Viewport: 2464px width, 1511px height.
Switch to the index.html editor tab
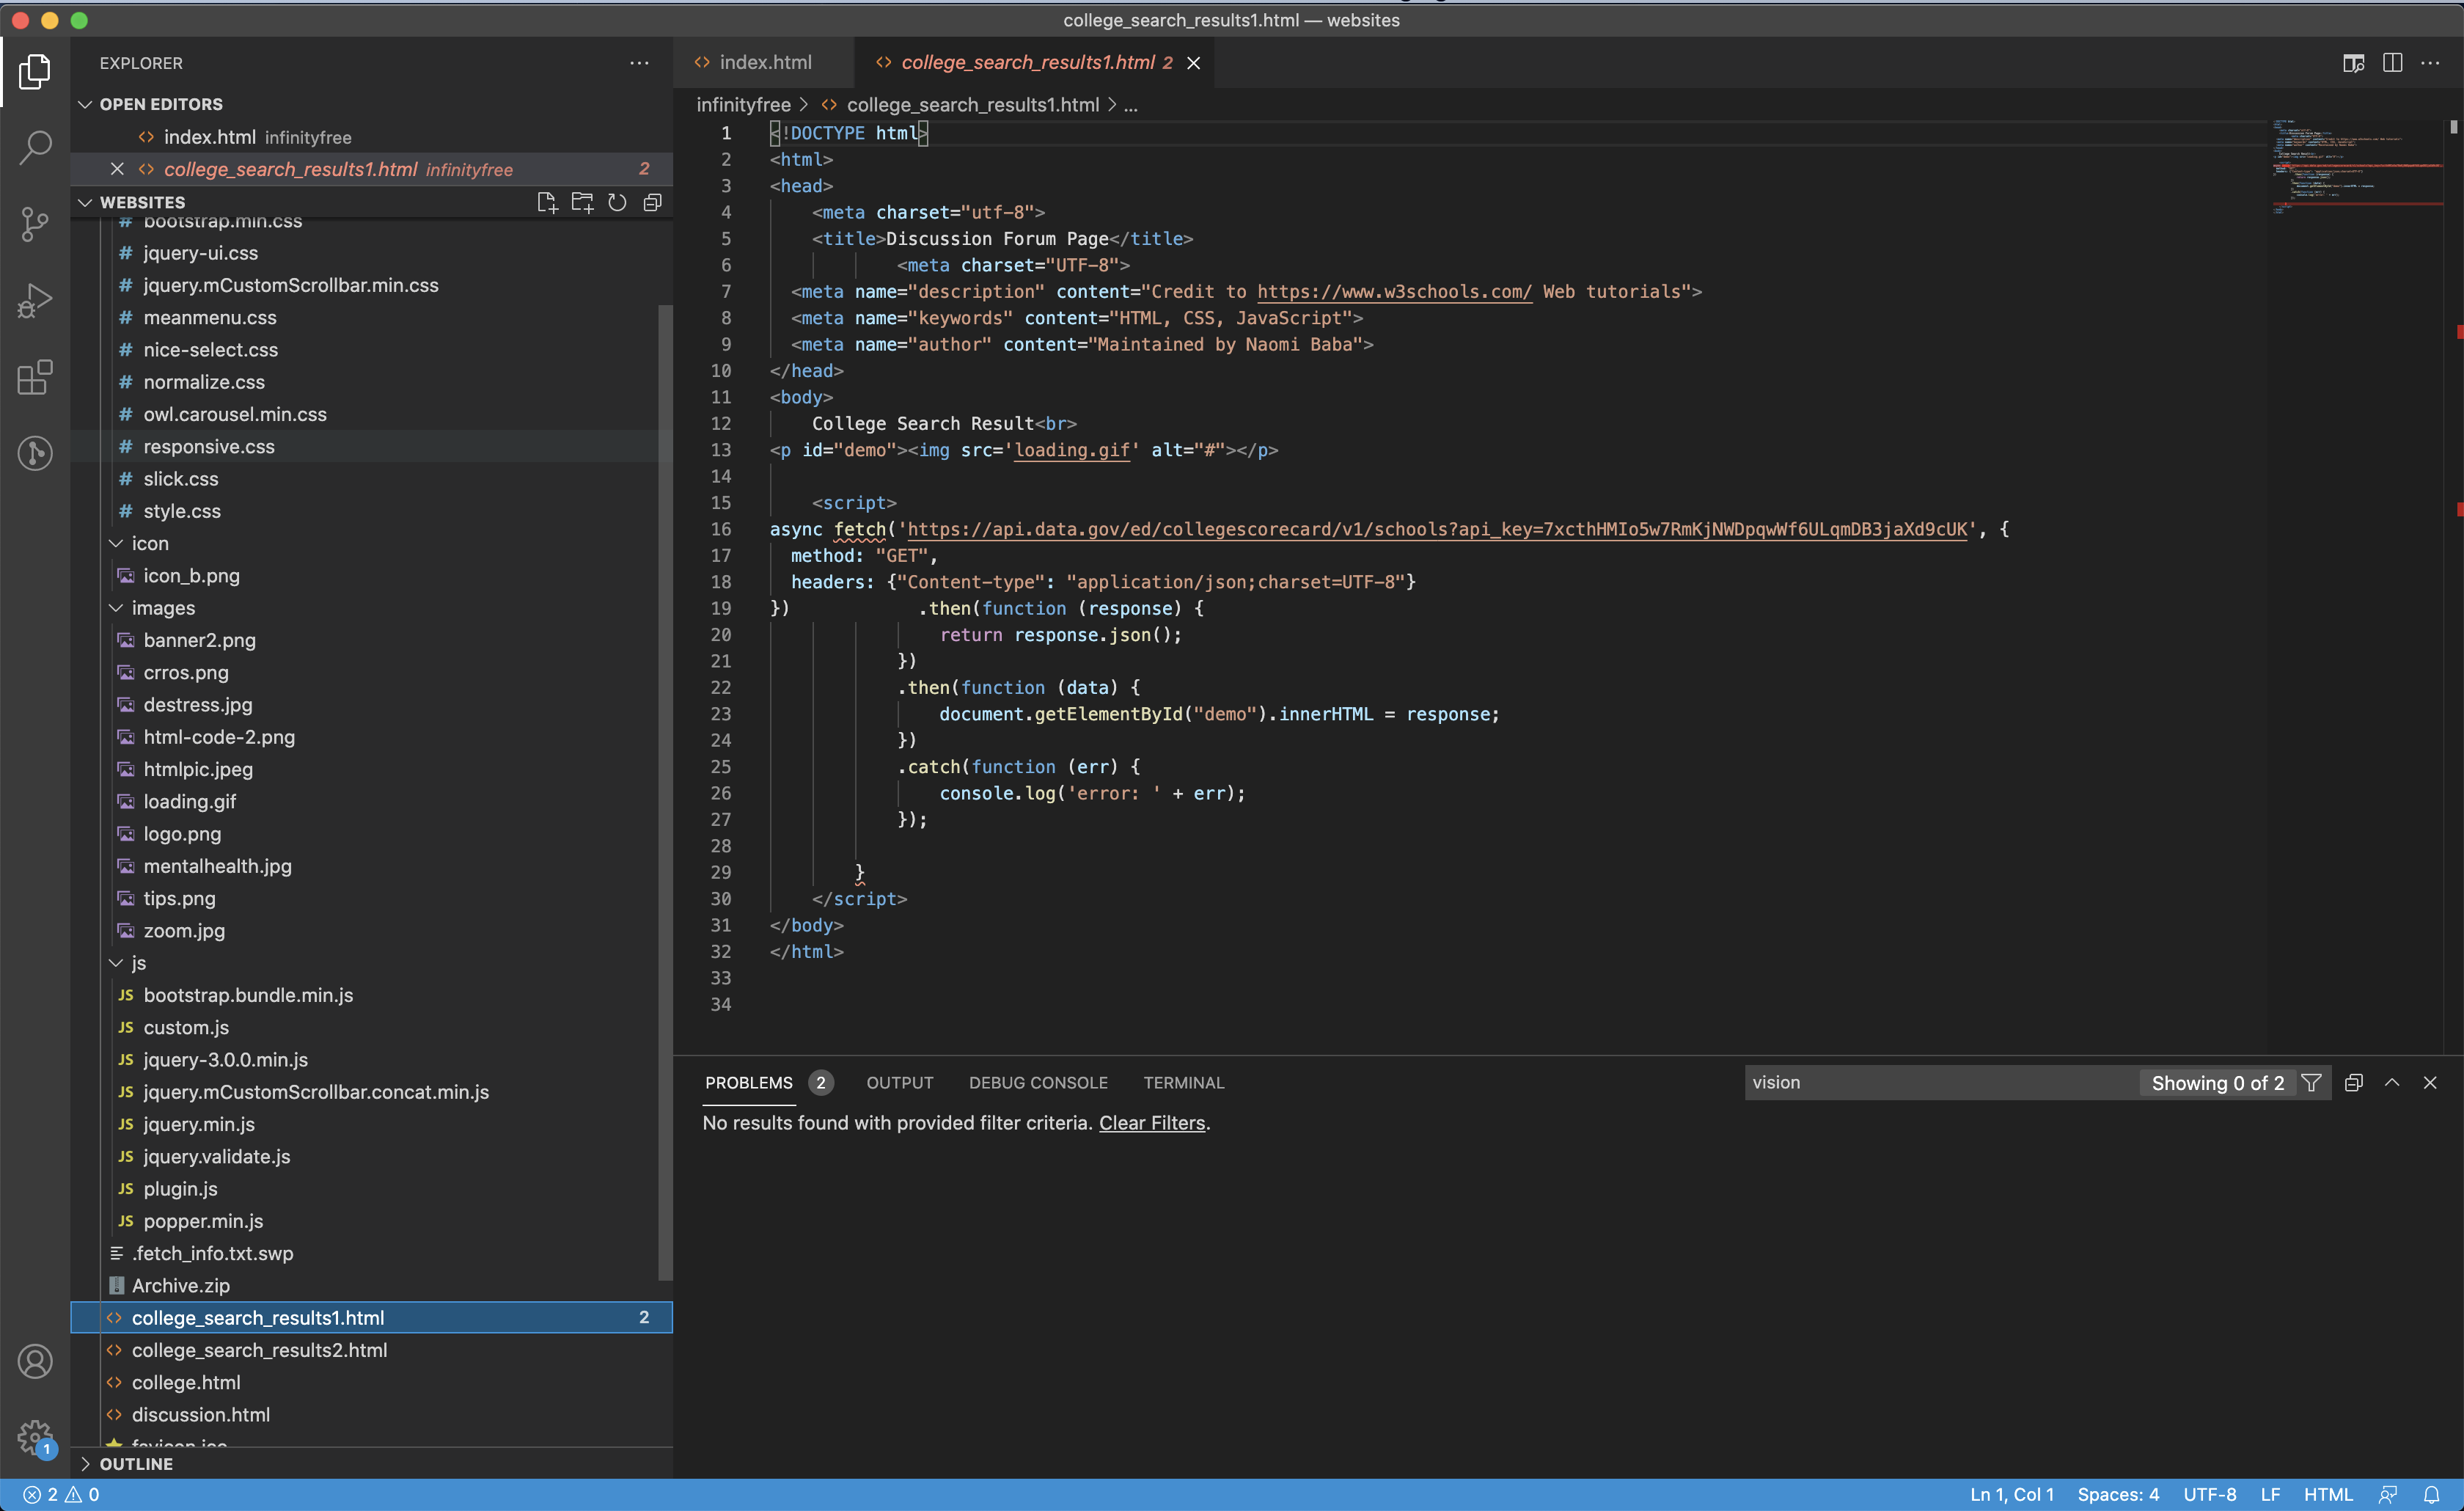[x=764, y=62]
